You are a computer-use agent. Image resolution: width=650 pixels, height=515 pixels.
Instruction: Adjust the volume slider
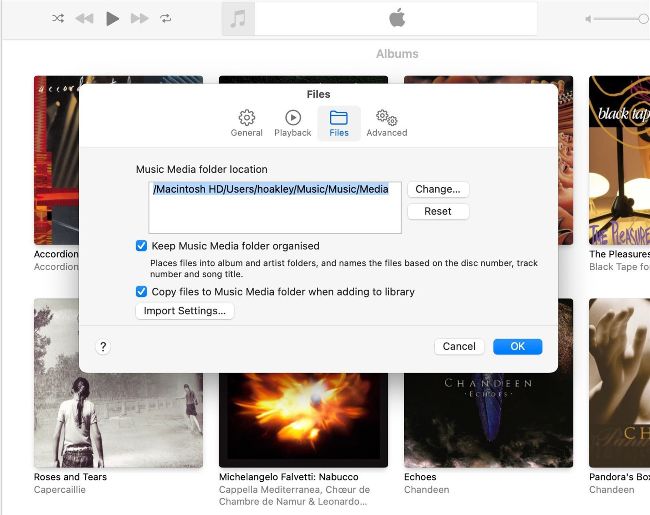[621, 19]
